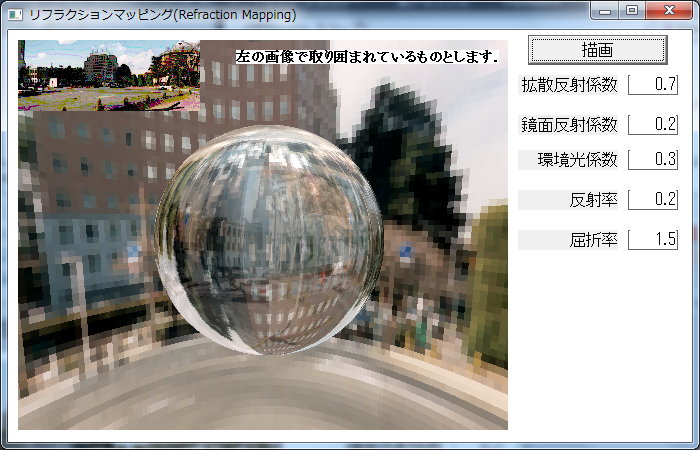Click the 拡散反射係数 label
Image resolution: width=700 pixels, height=450 pixels.
pos(568,85)
